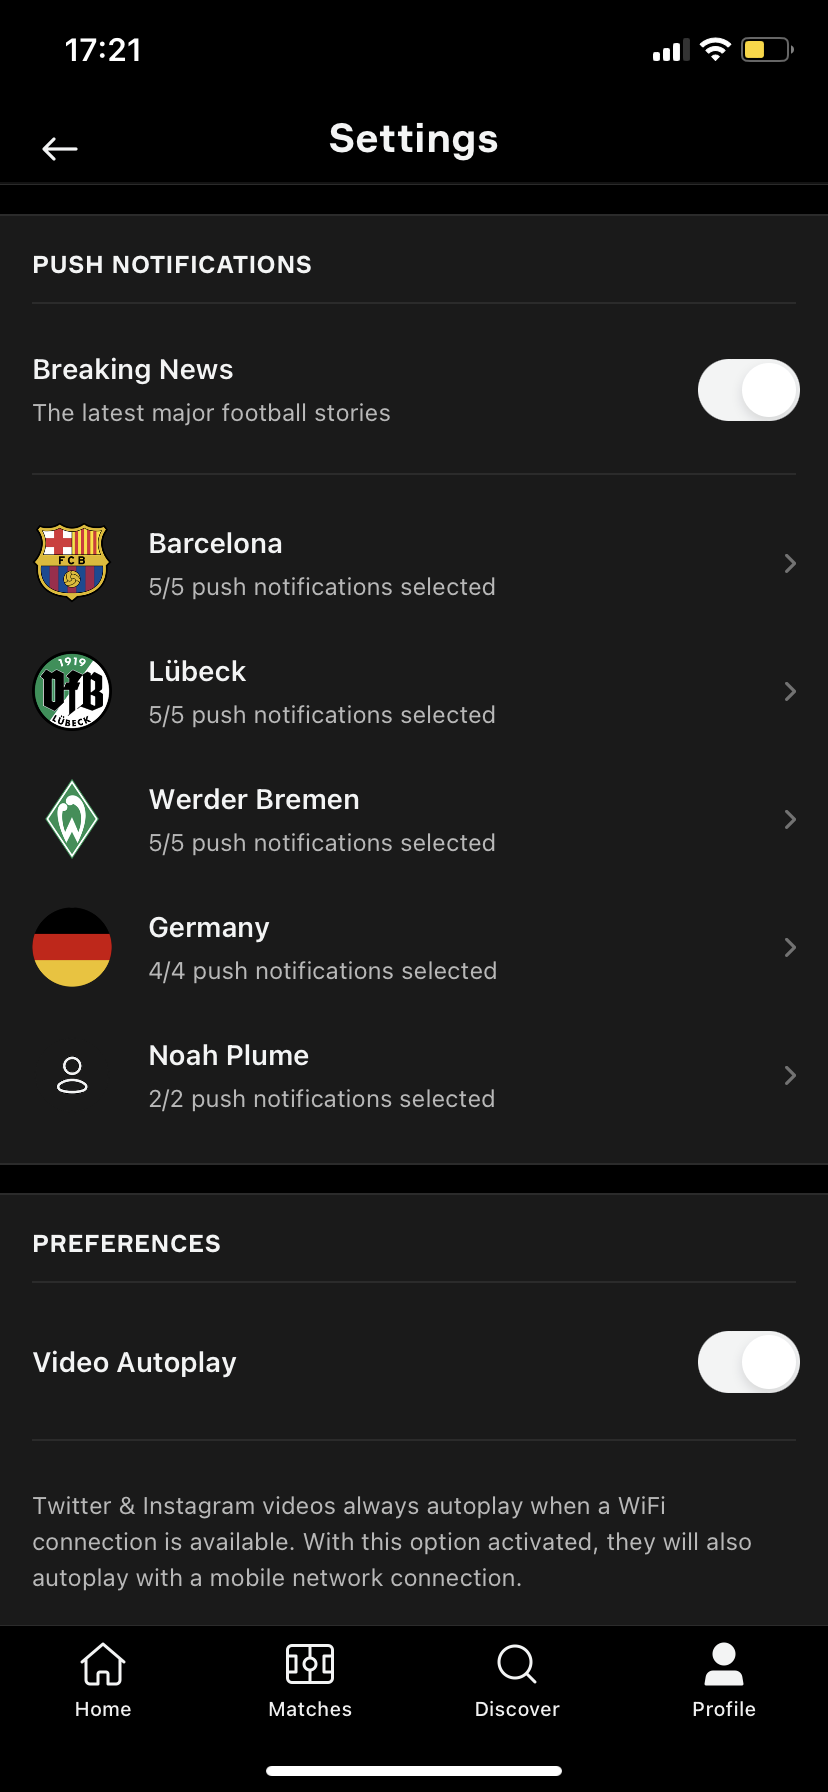The height and width of the screenshot is (1792, 828).
Task: Disable the Video Autoplay switch
Action: (748, 1362)
